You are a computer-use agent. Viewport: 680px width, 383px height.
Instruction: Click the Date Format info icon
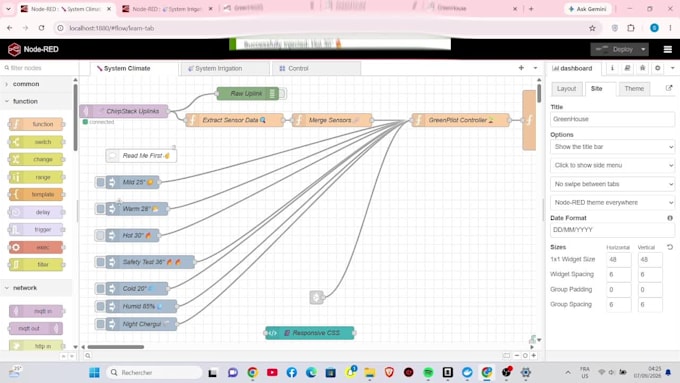point(670,218)
